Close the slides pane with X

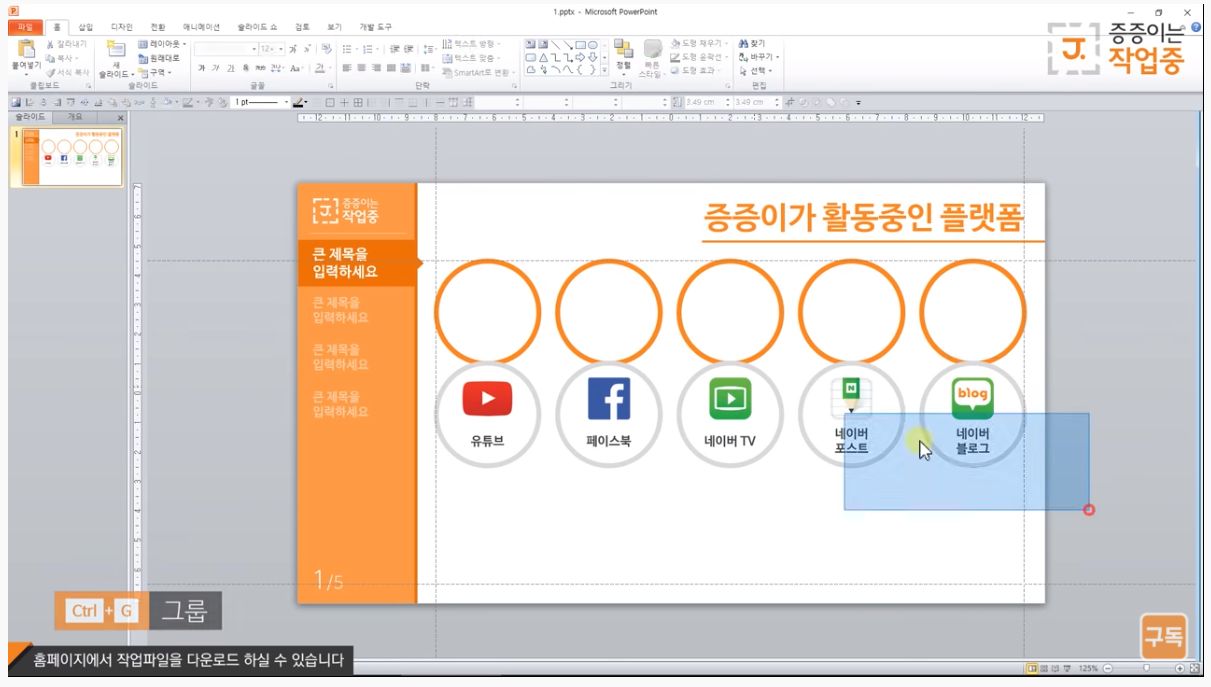click(121, 118)
